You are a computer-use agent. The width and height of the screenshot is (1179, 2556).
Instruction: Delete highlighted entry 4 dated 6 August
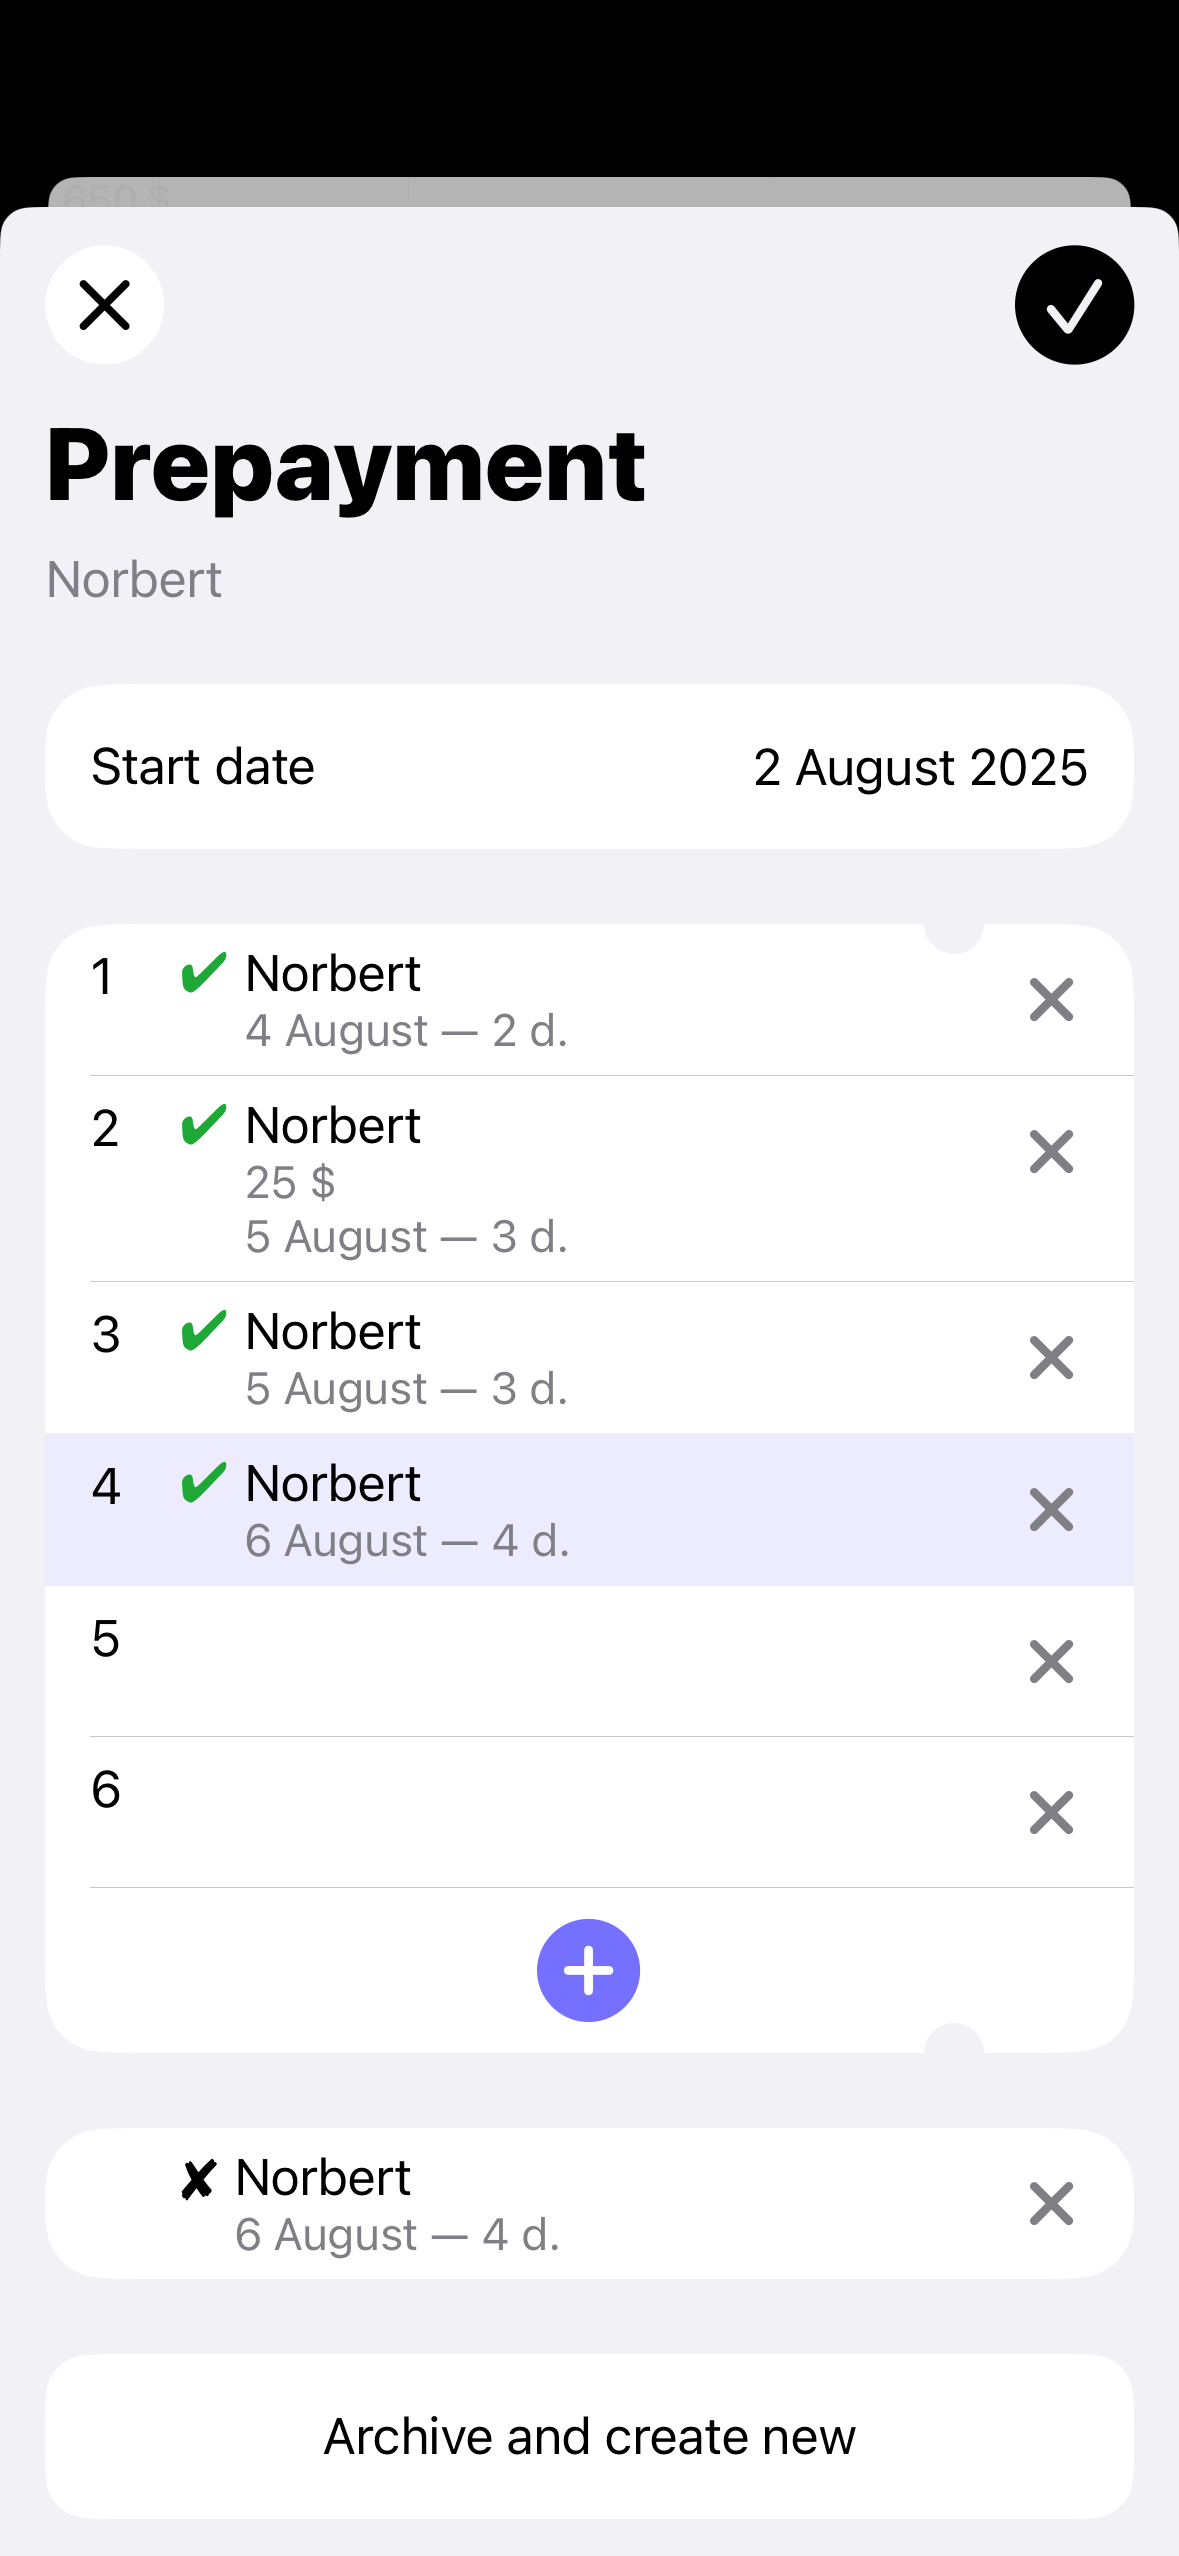click(x=1051, y=1510)
